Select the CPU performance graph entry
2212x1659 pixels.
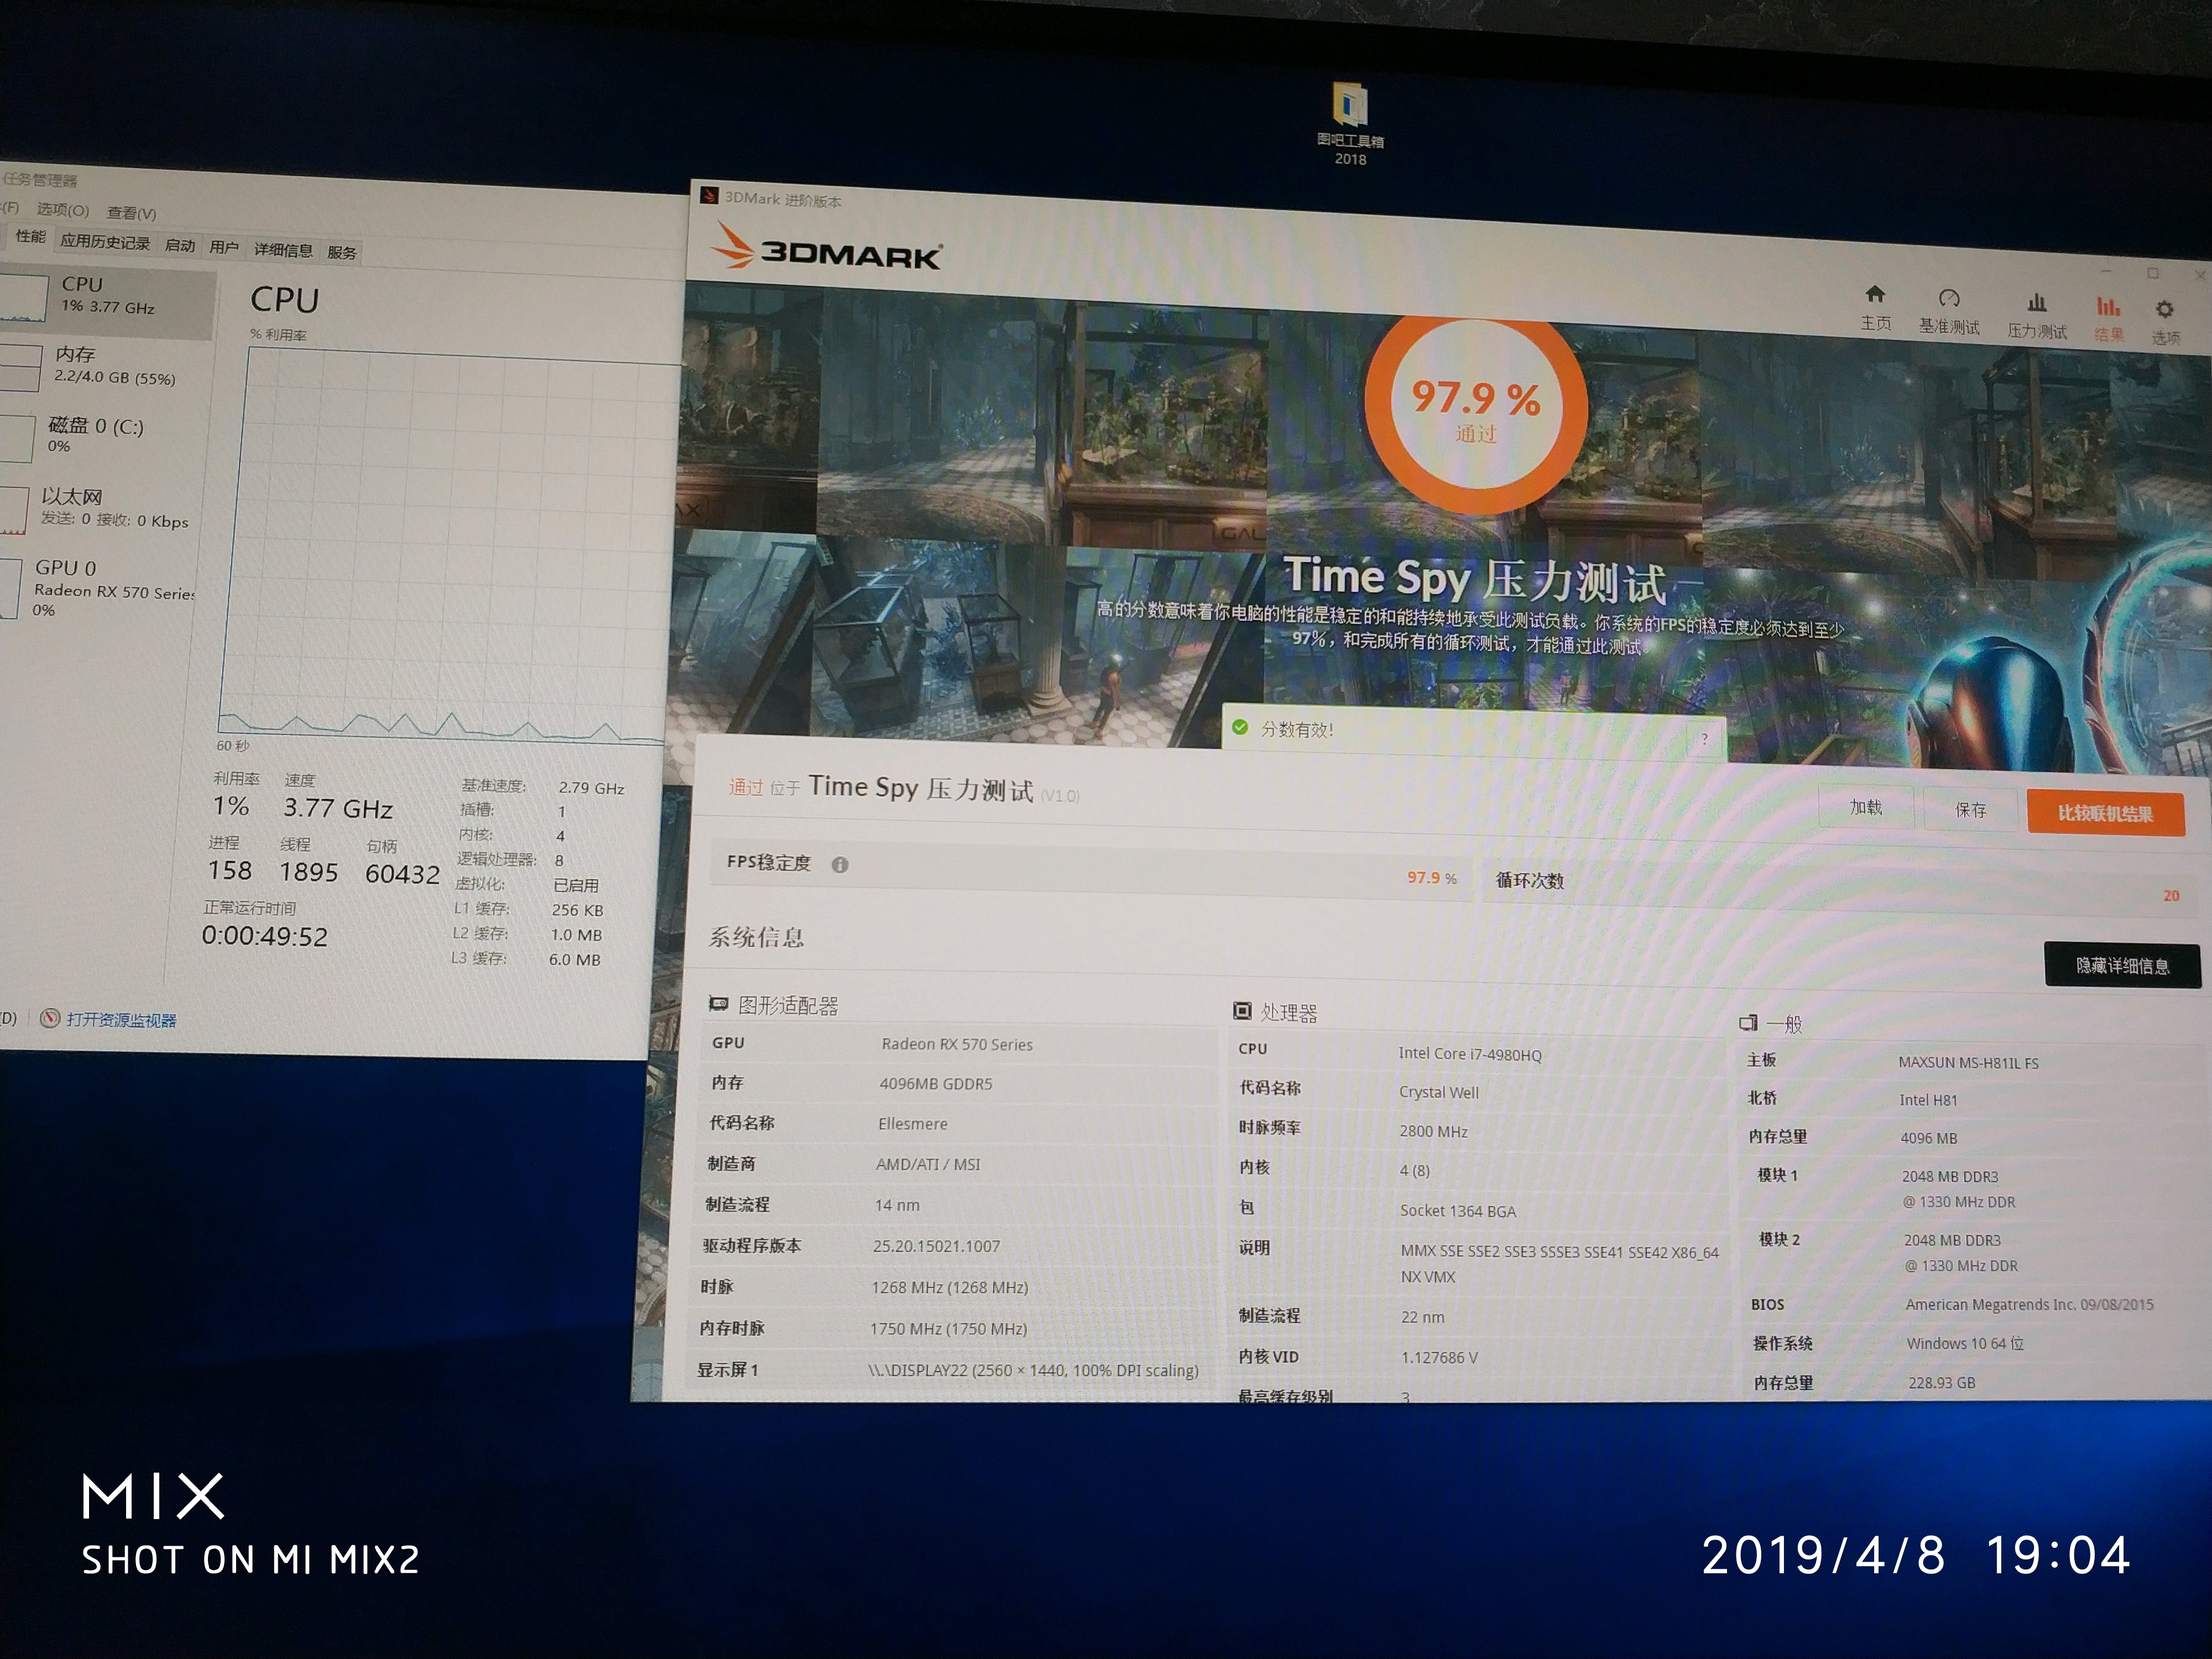point(108,296)
